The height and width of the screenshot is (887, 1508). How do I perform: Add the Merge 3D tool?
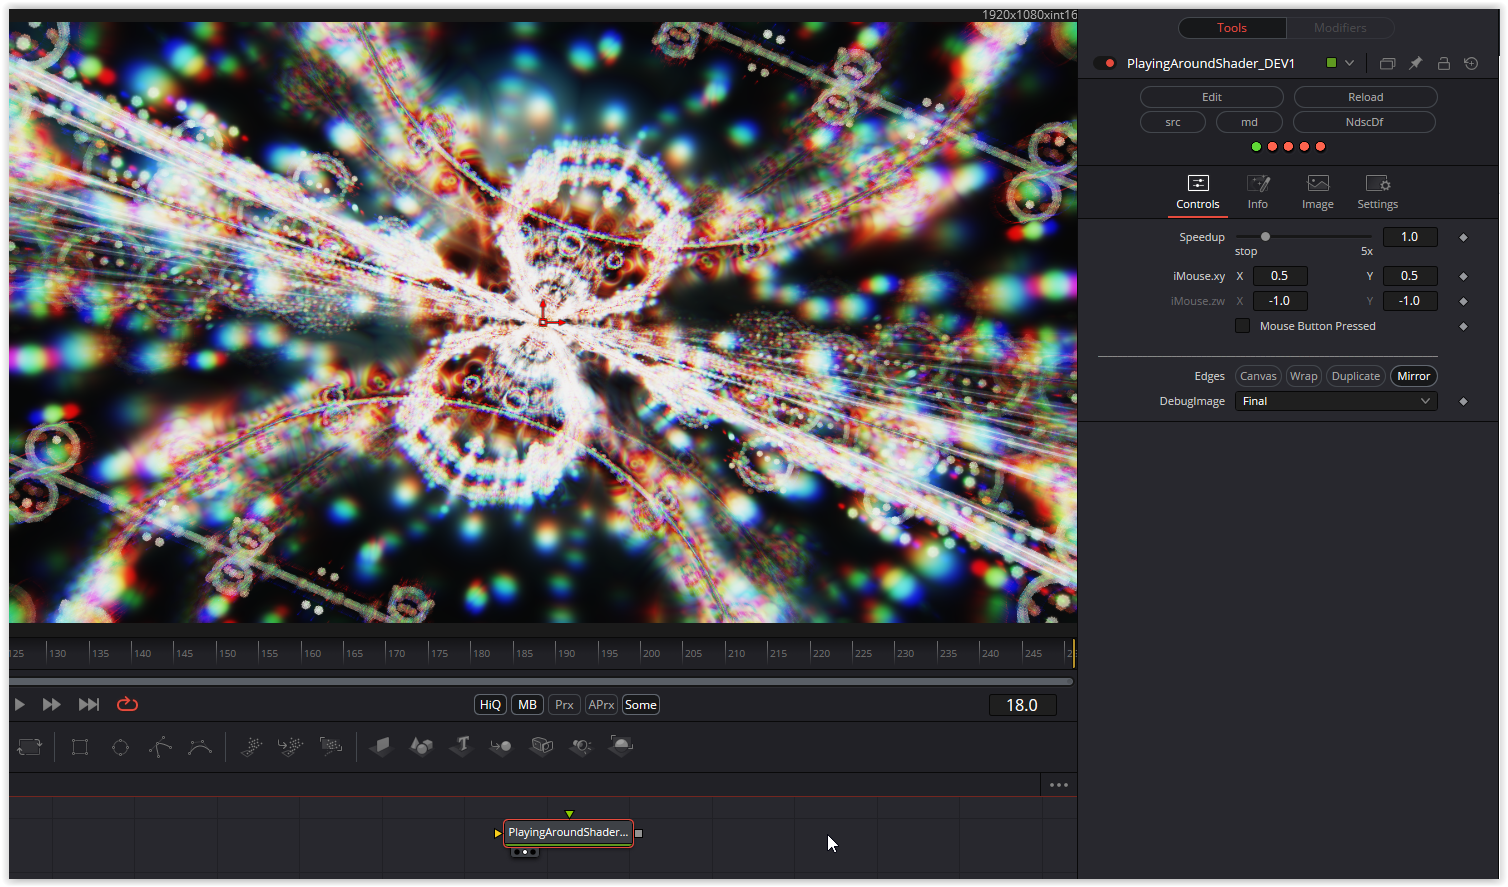(x=501, y=746)
